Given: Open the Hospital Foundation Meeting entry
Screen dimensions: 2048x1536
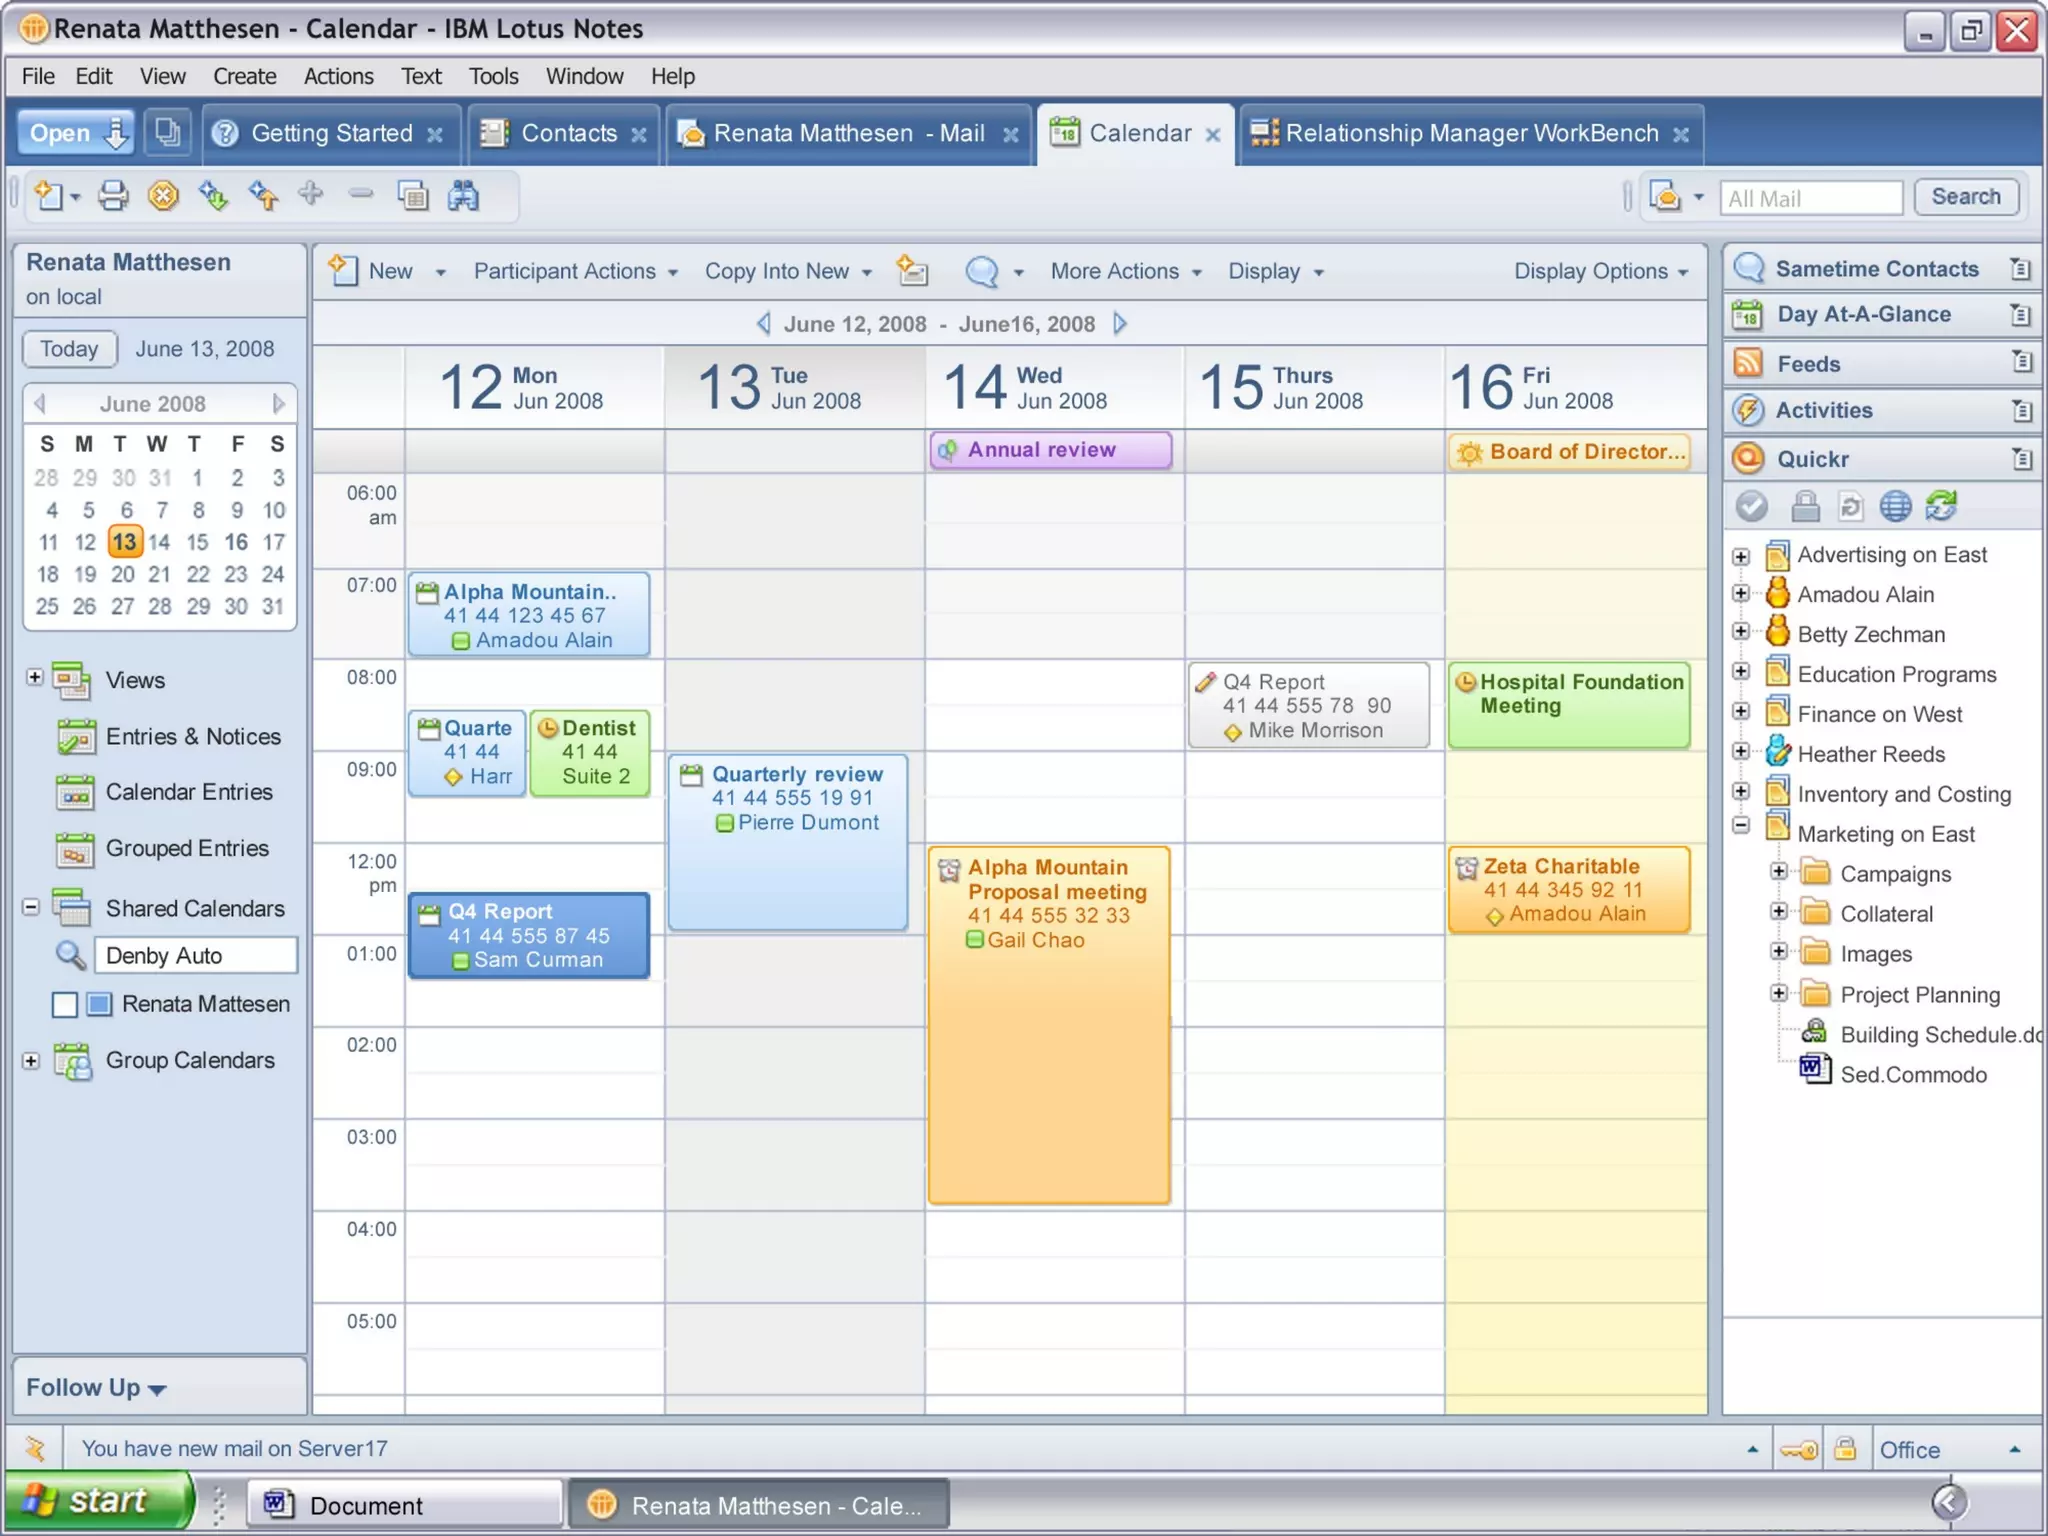Looking at the screenshot, I should click(1569, 705).
